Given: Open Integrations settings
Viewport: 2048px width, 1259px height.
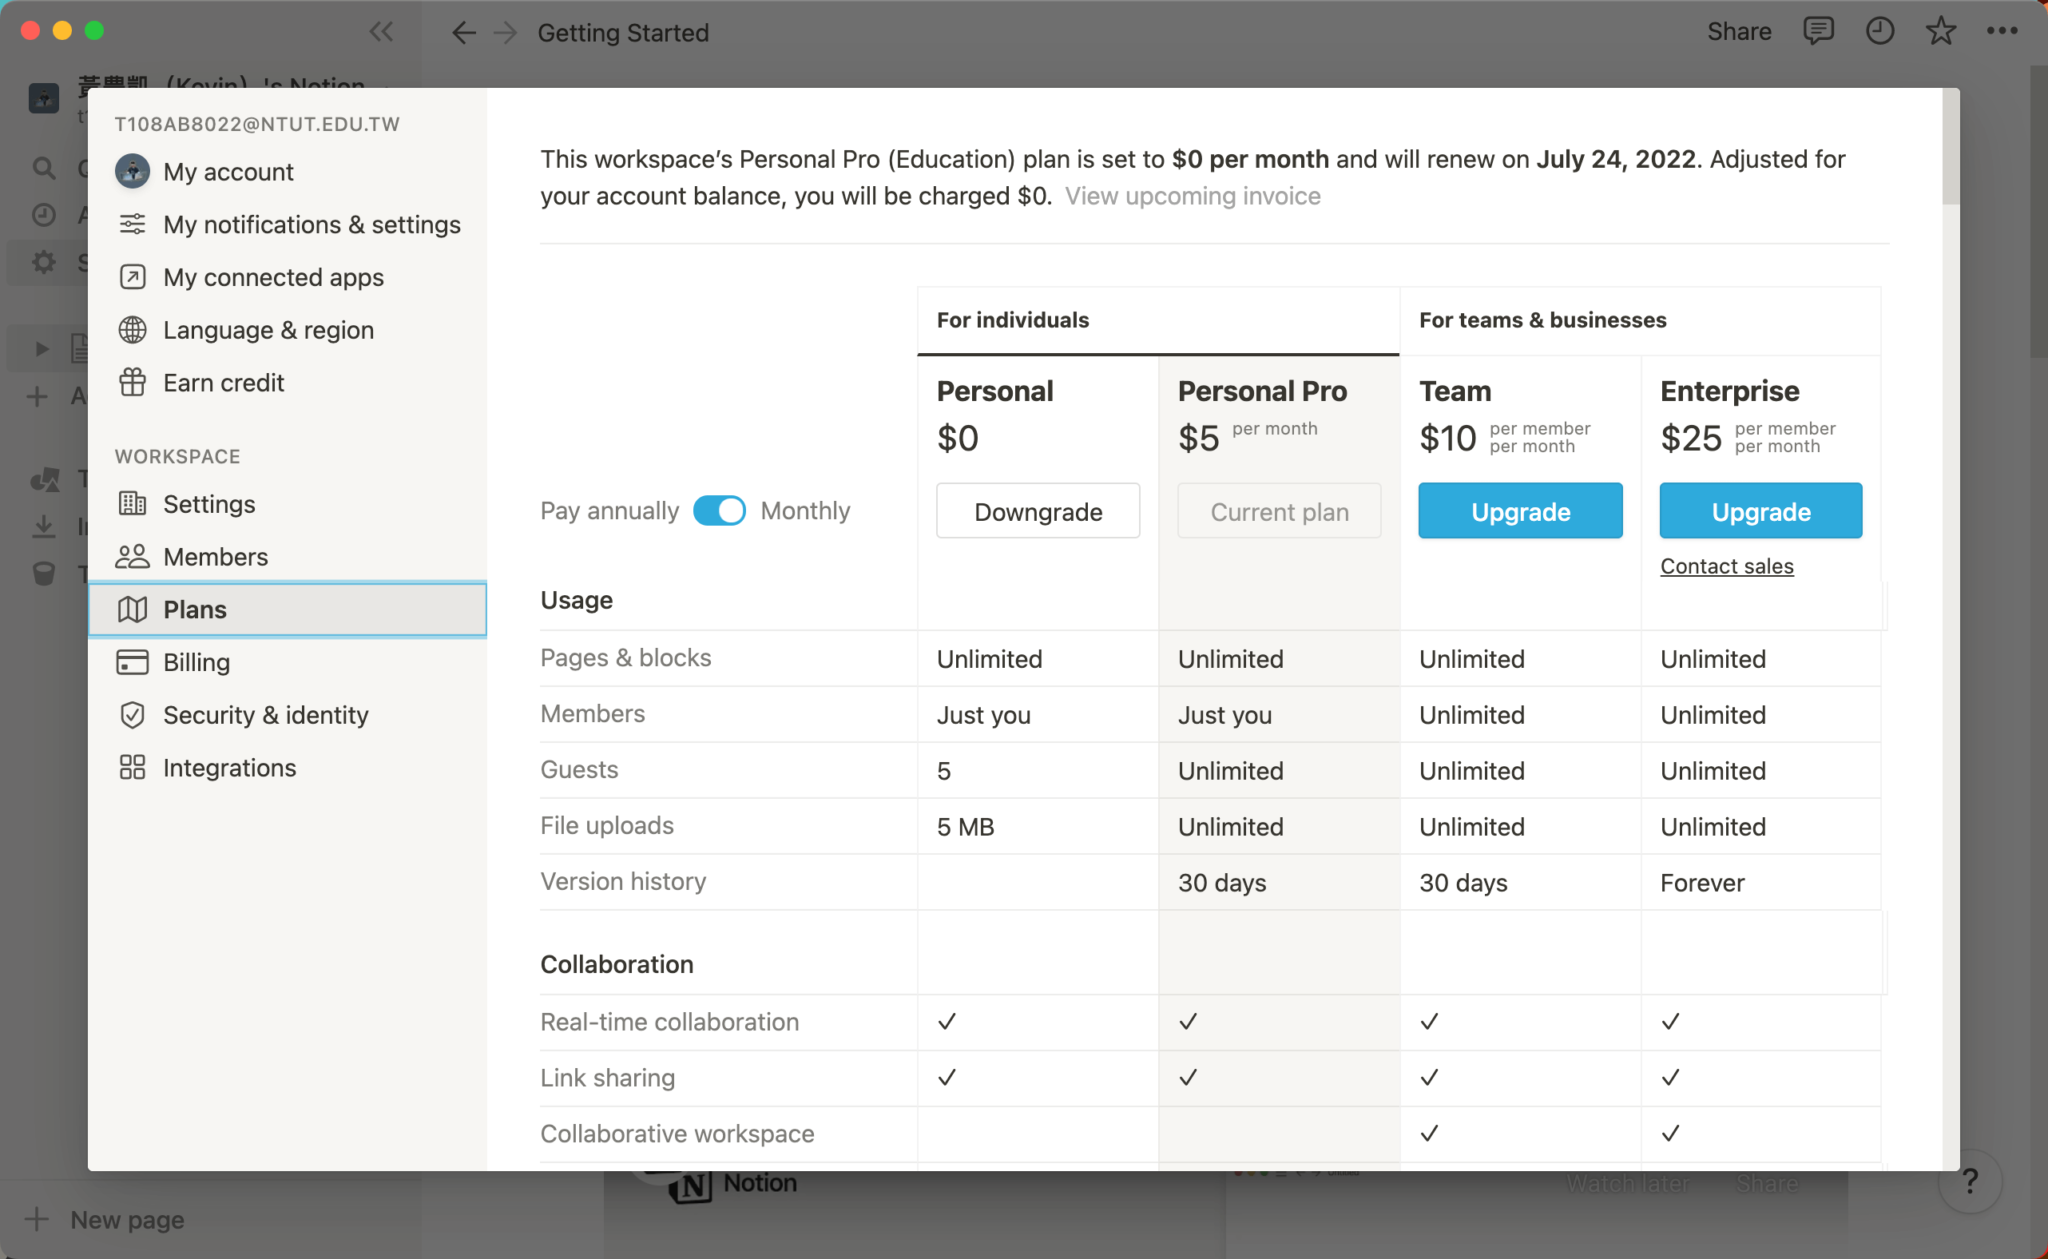Looking at the screenshot, I should click(x=229, y=767).
